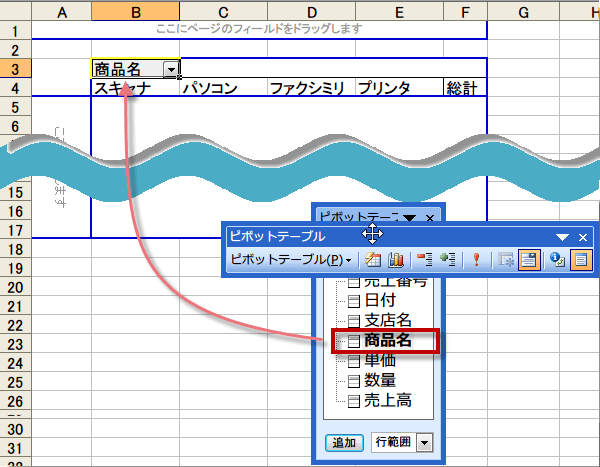Select row 30 header

coord(15,429)
